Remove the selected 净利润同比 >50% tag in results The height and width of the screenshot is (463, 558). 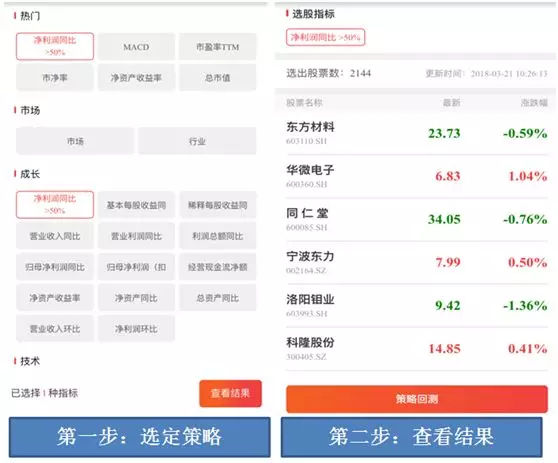coord(325,37)
